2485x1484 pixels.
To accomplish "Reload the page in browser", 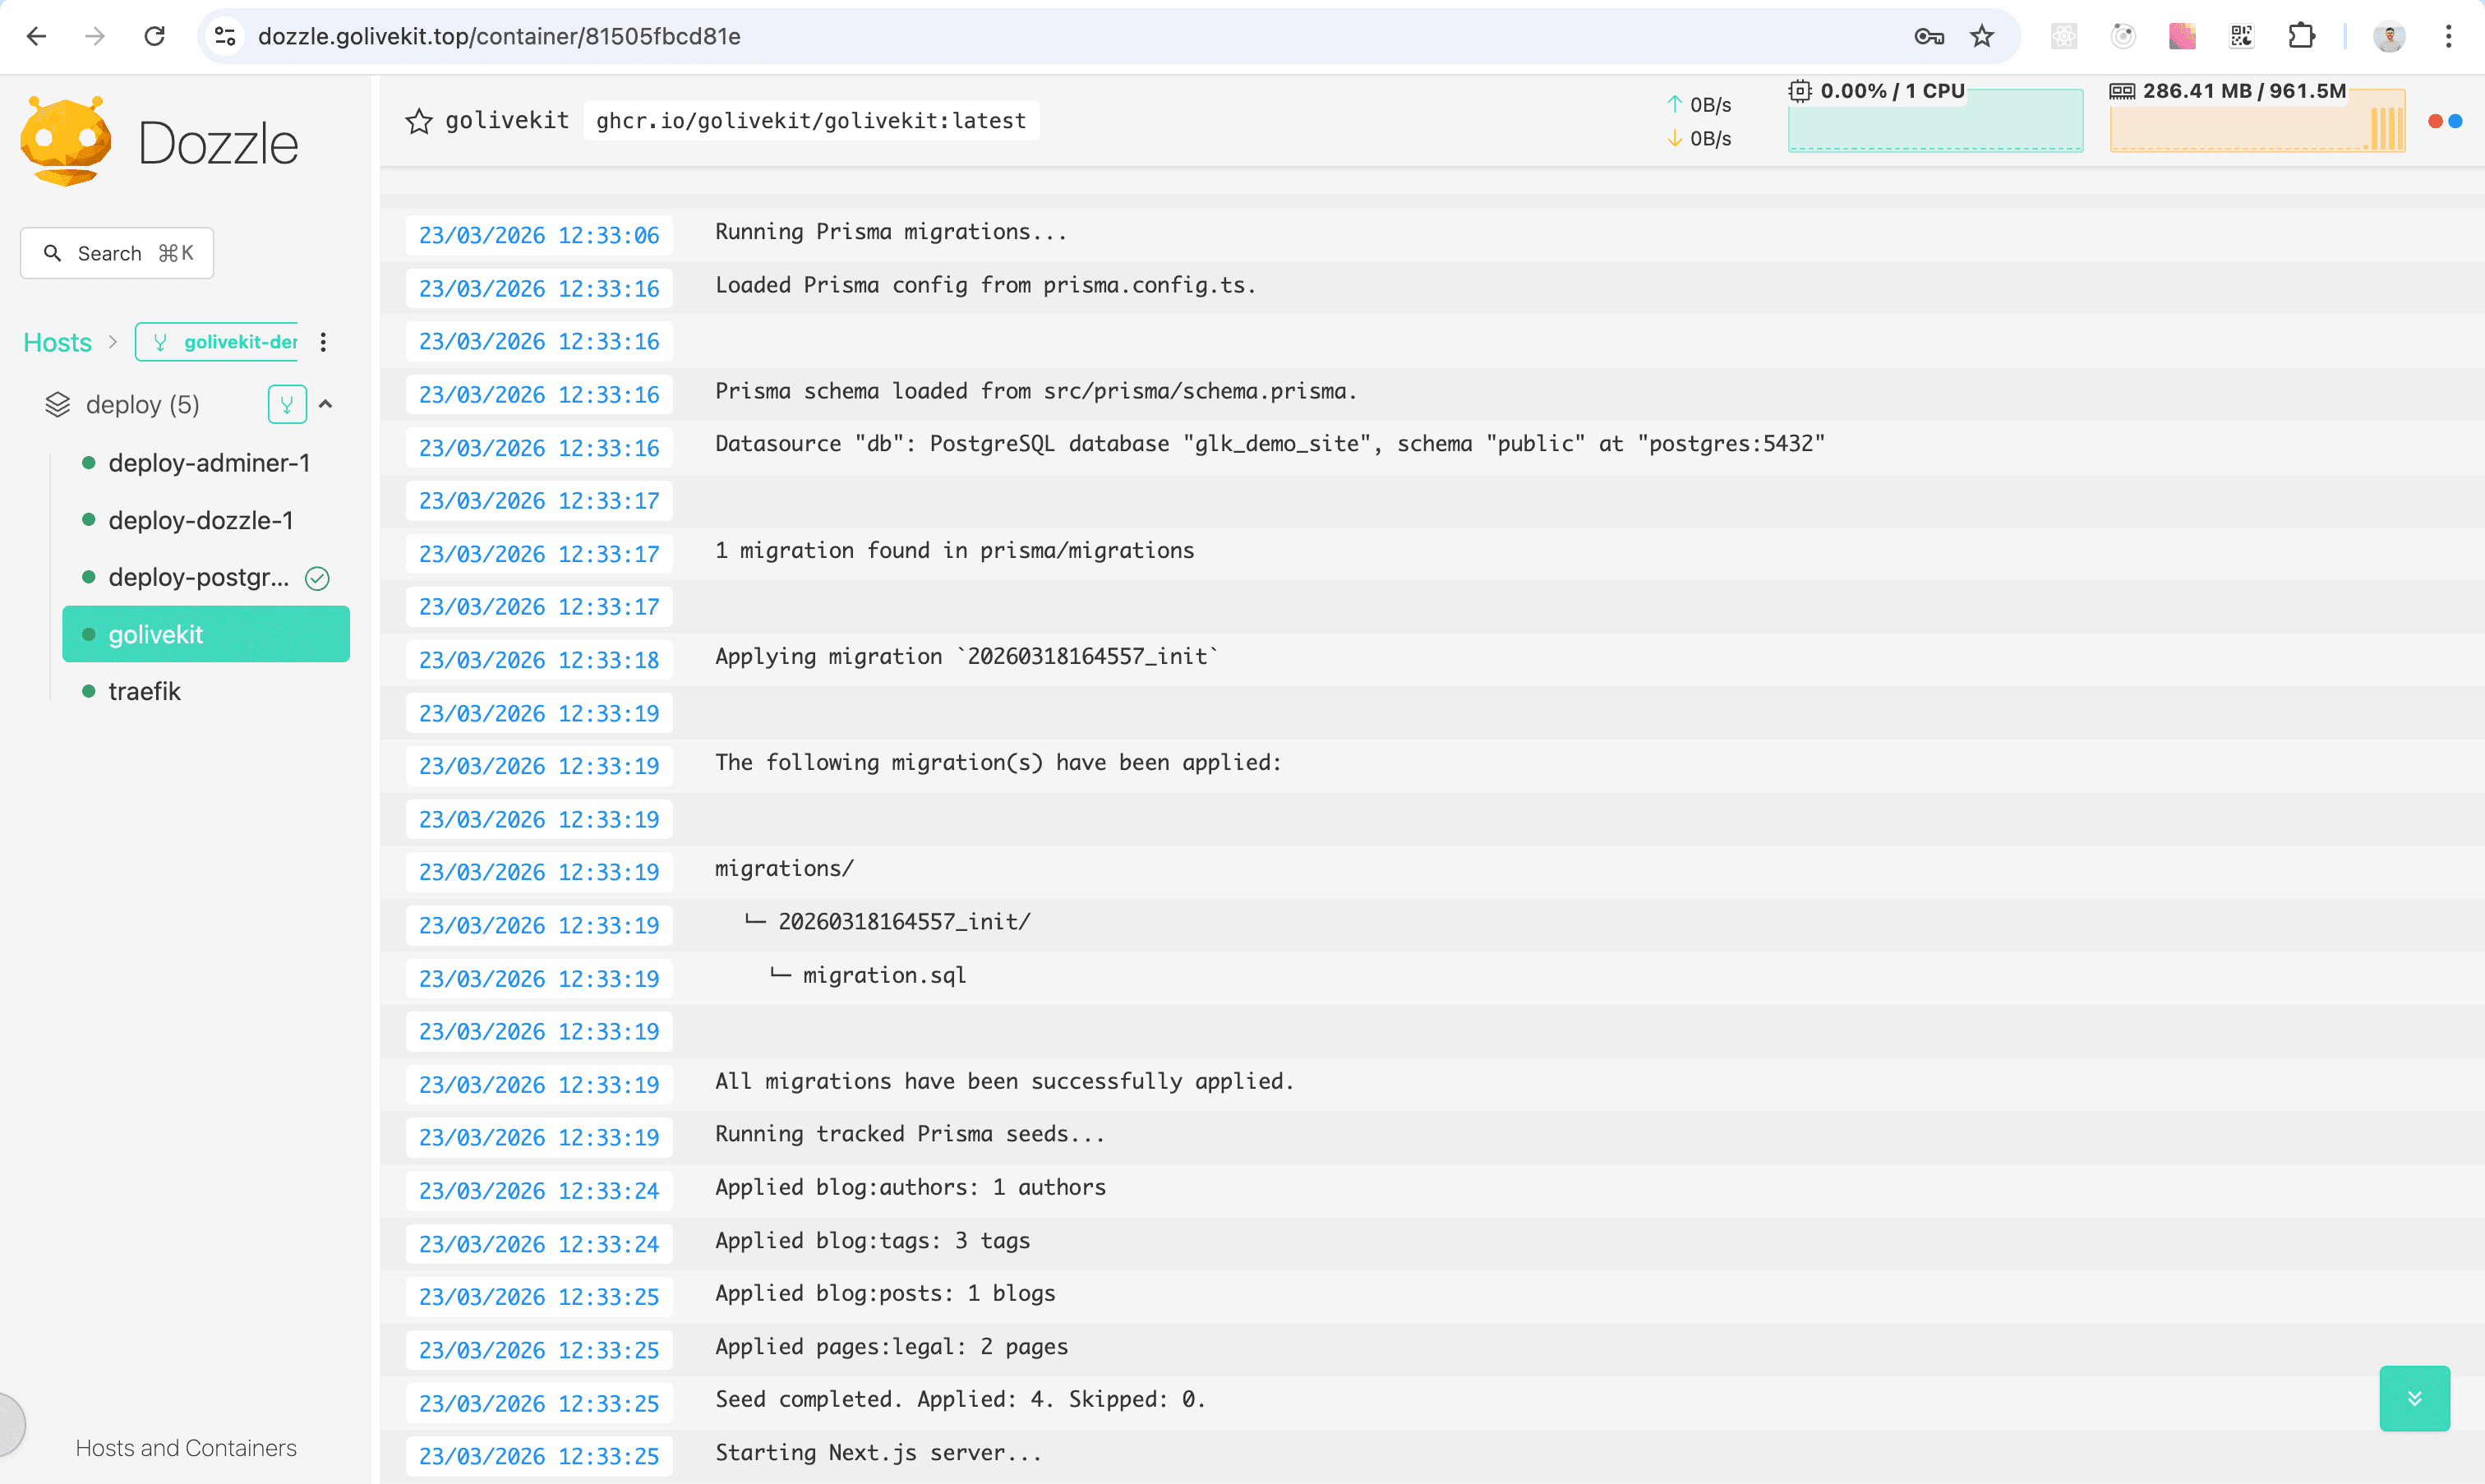I will point(154,37).
